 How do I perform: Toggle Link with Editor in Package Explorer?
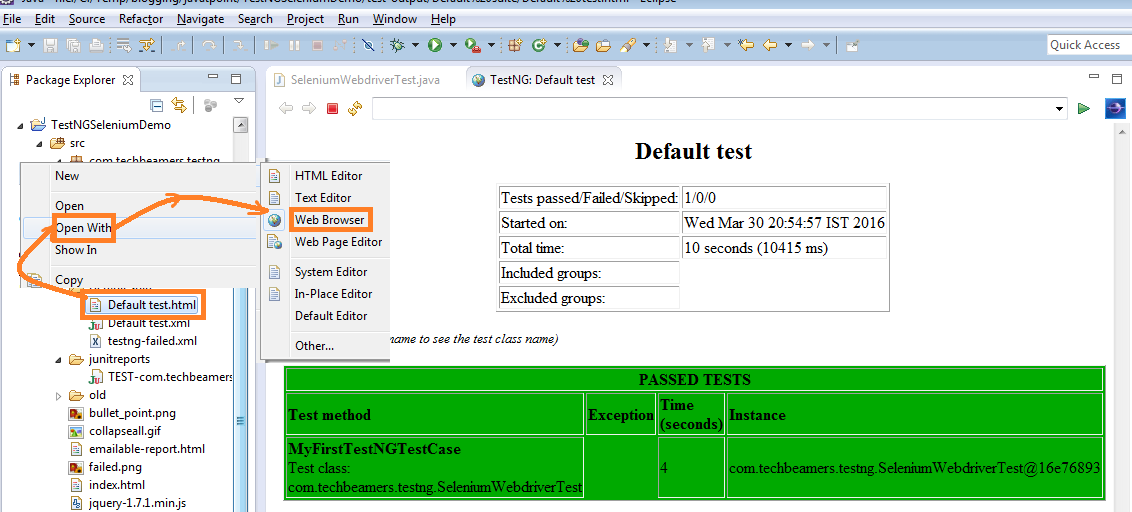178,105
